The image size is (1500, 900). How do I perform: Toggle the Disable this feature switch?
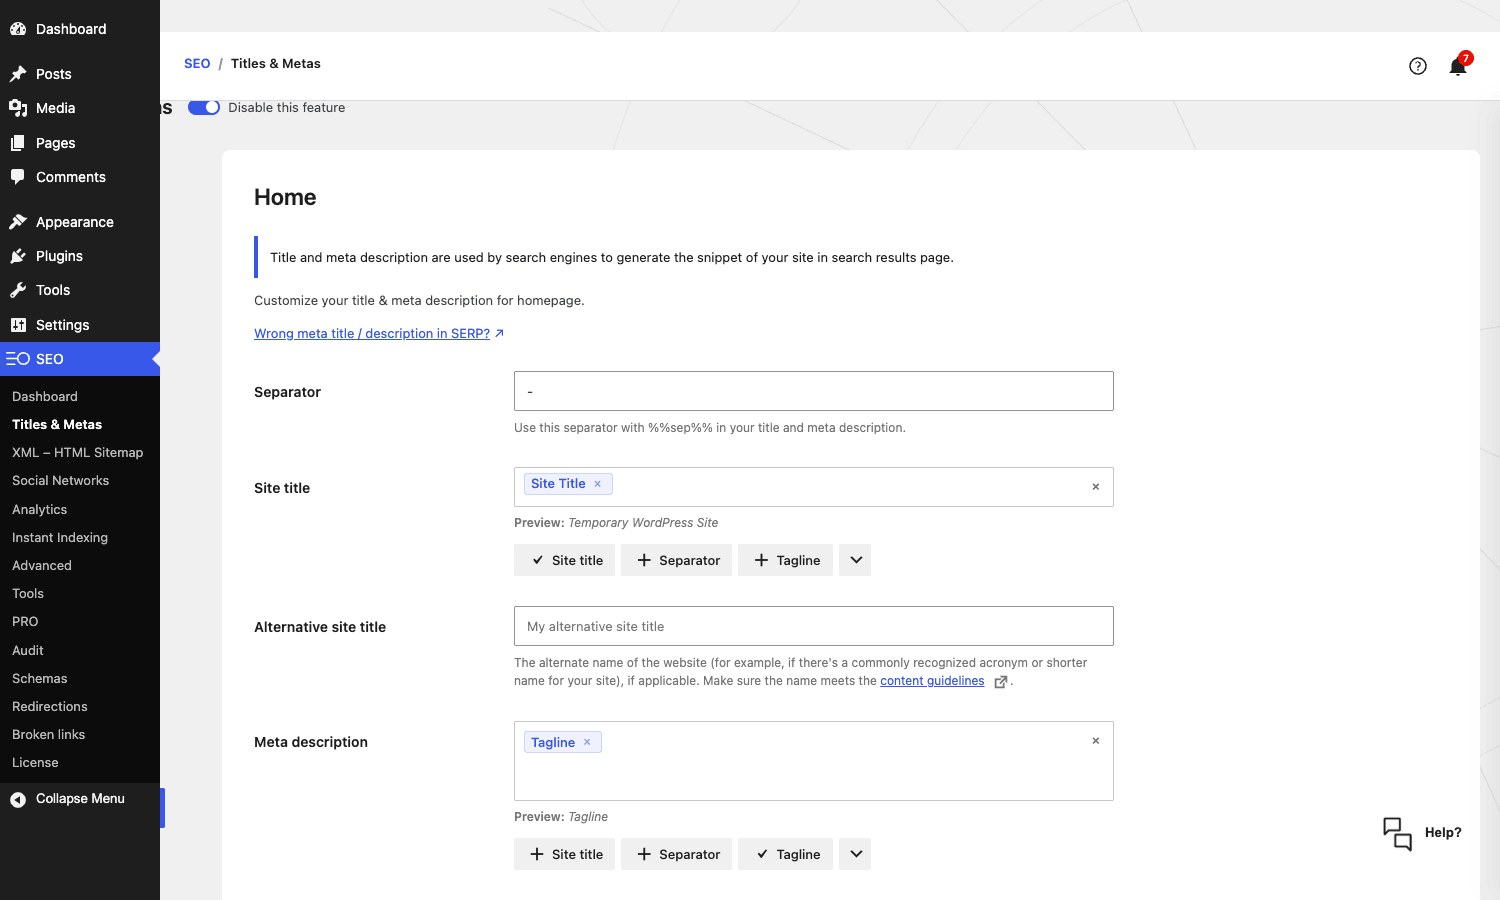pyautogui.click(x=204, y=107)
